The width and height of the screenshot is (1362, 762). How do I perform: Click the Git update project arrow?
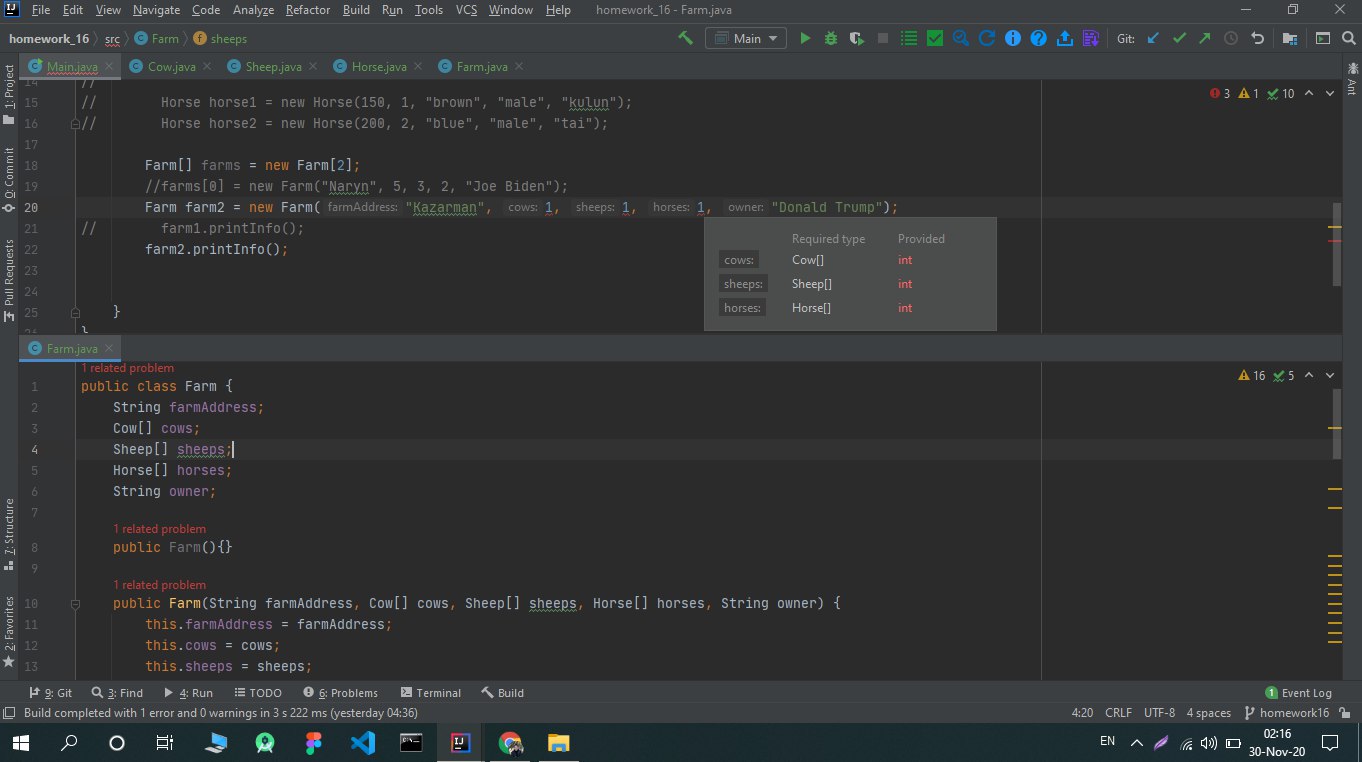[x=1153, y=38]
